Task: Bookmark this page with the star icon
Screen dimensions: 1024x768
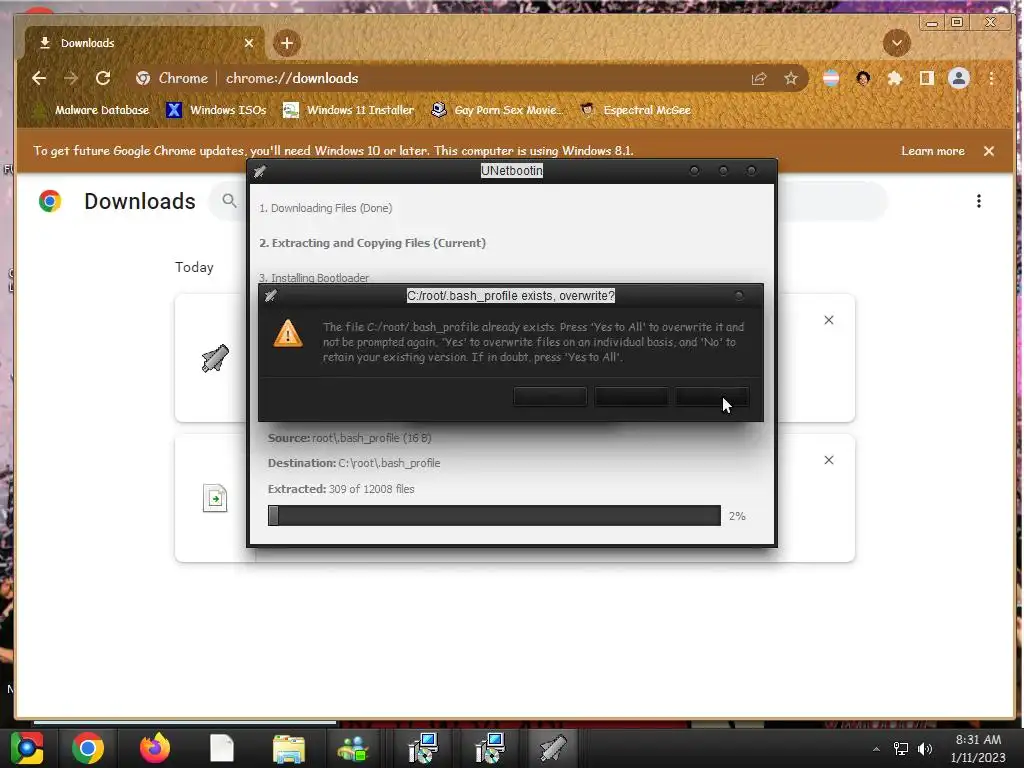Action: tap(791, 79)
